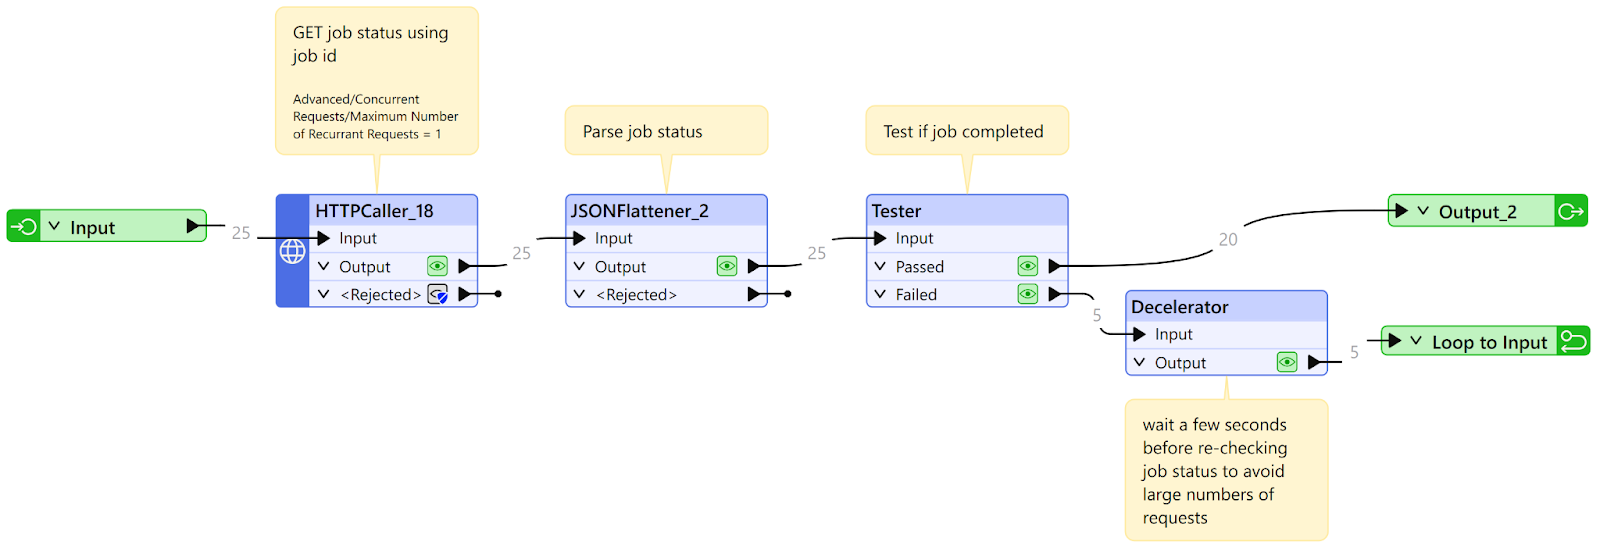Image resolution: width=1600 pixels, height=549 pixels.
Task: Click the Input port entry arrow icon
Action: 24,227
